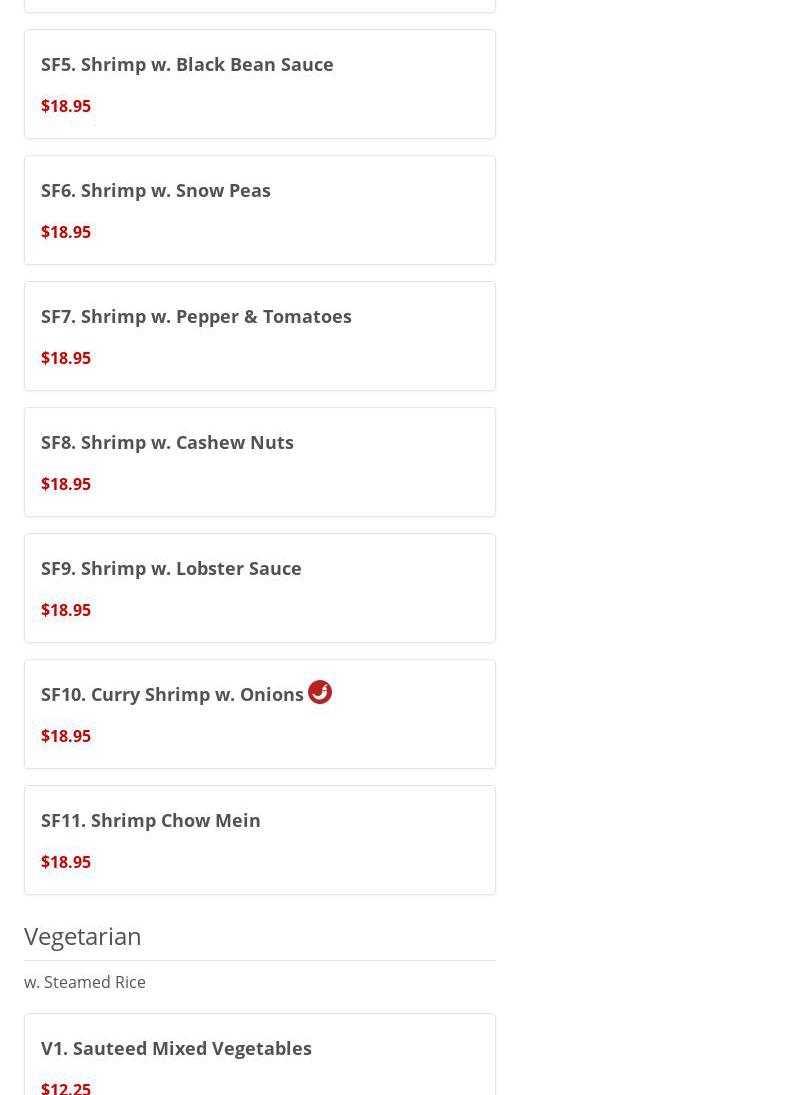
Task: Open SF5. Shrimp w. Black Bean Sauce
Action: [x=187, y=64]
